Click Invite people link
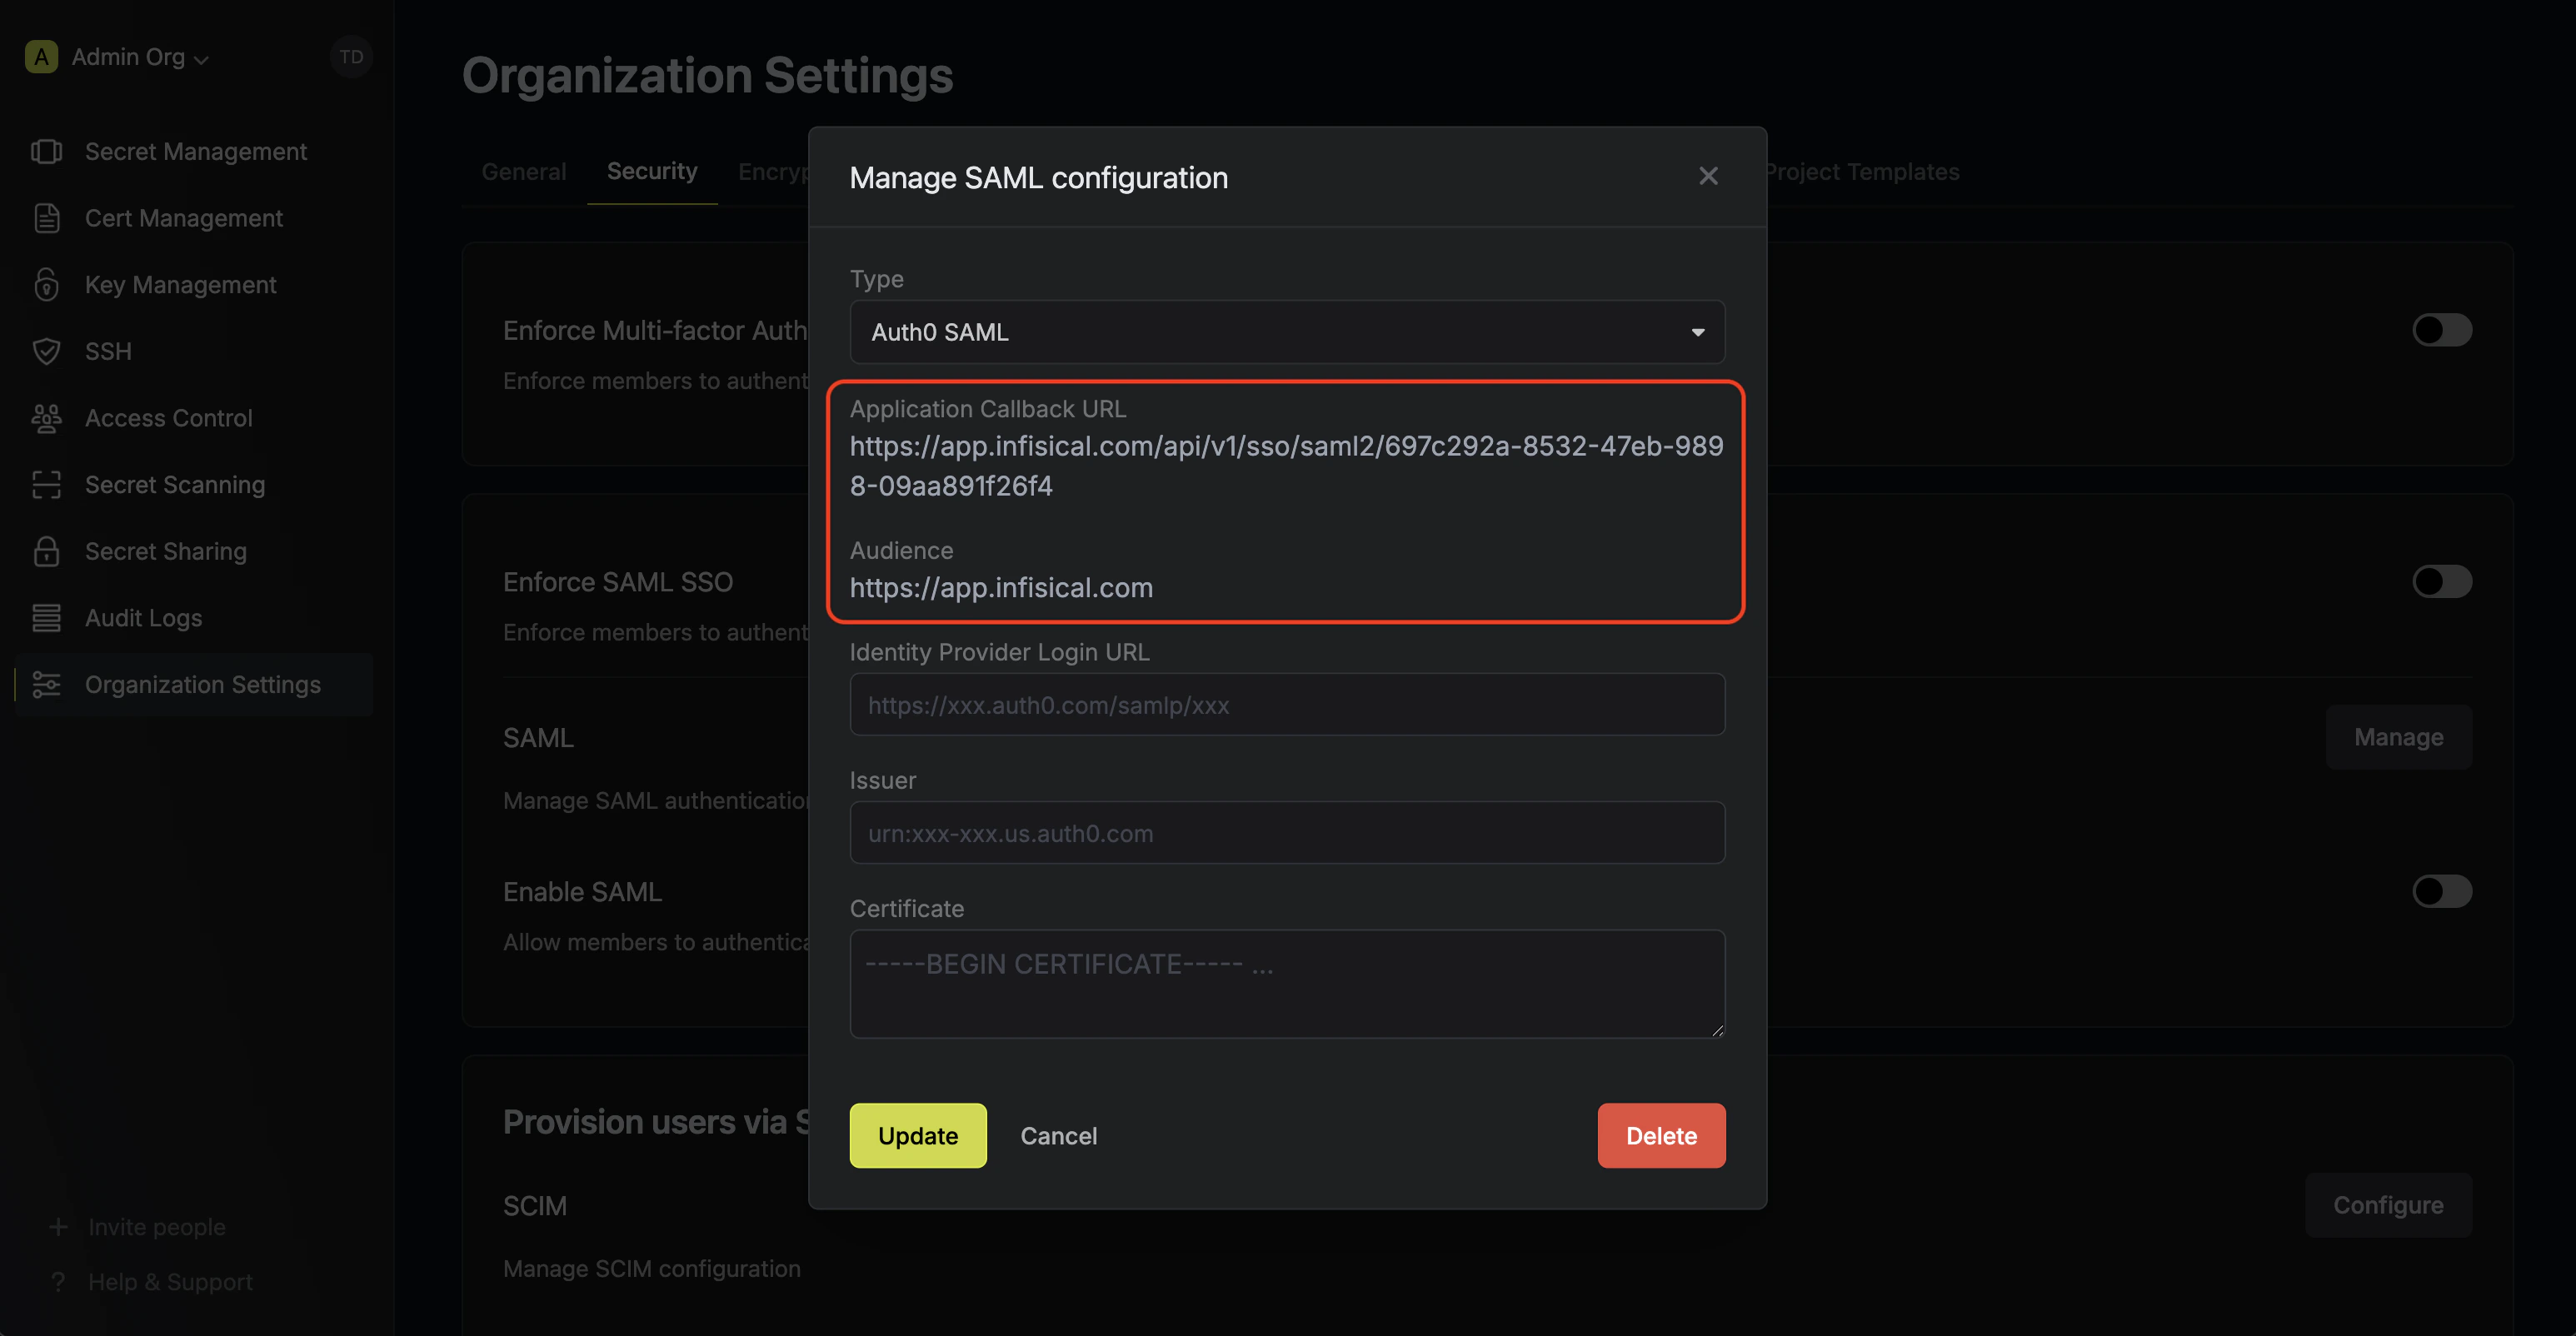Screen dimensions: 2576x1336 click(157, 1227)
